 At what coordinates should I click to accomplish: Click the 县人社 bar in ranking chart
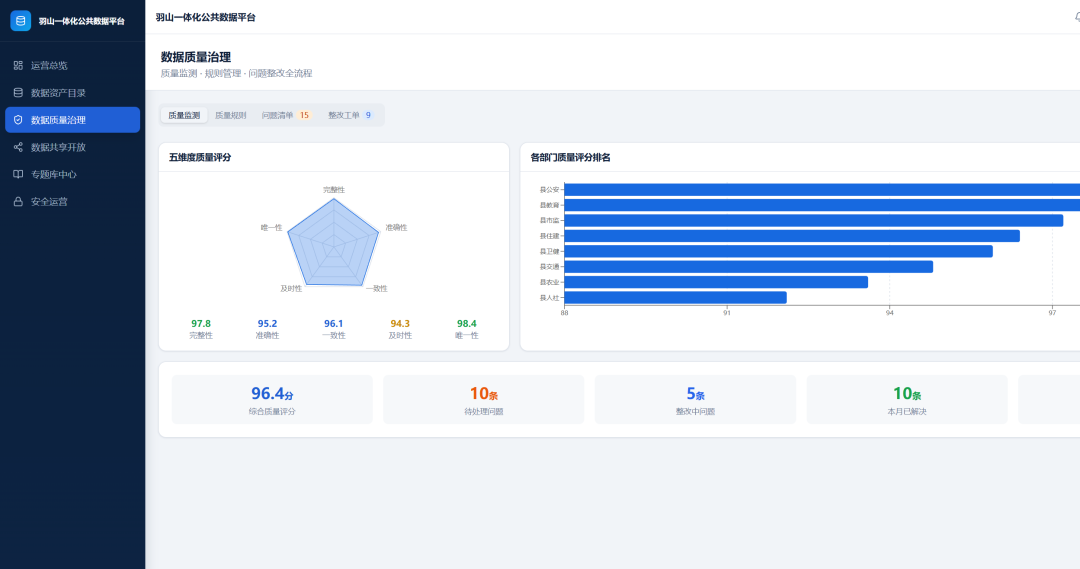click(x=675, y=298)
